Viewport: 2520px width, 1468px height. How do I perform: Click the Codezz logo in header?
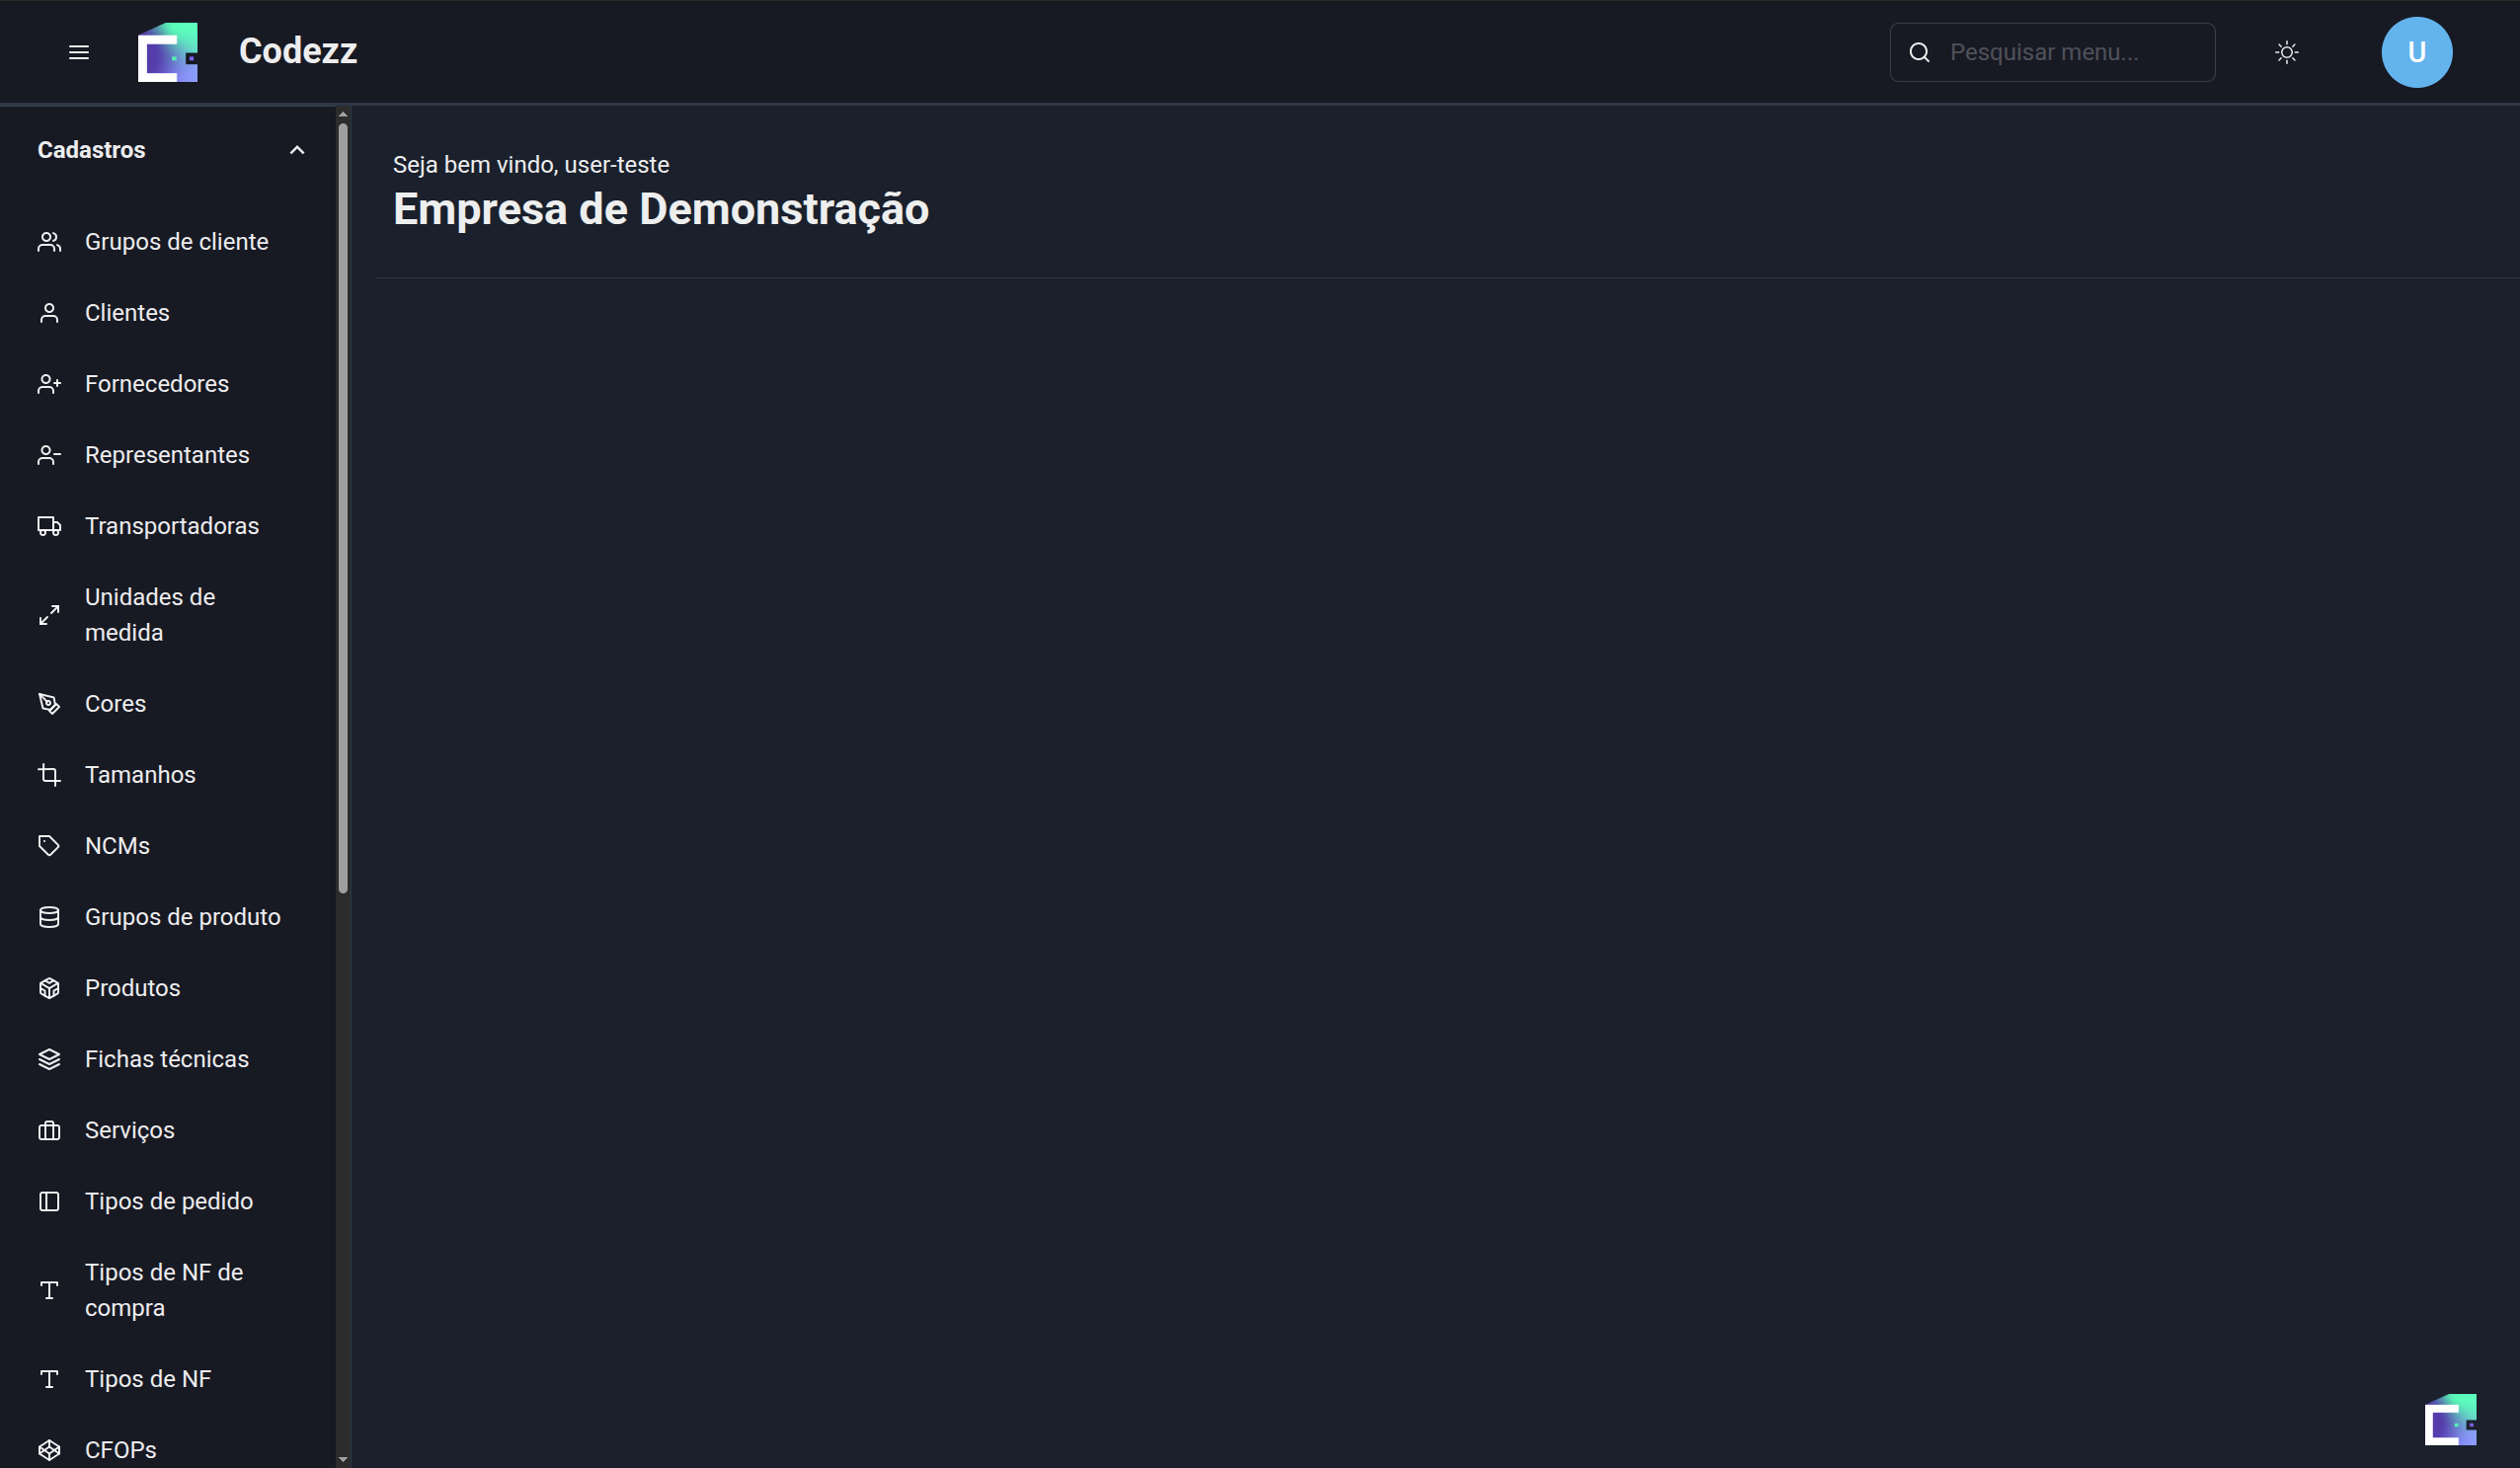(167, 52)
